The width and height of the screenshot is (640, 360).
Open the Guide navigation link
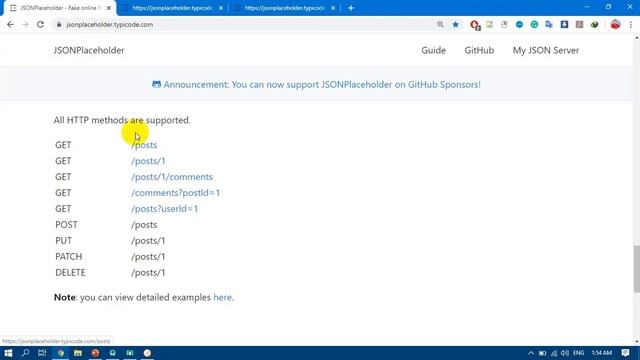433,50
